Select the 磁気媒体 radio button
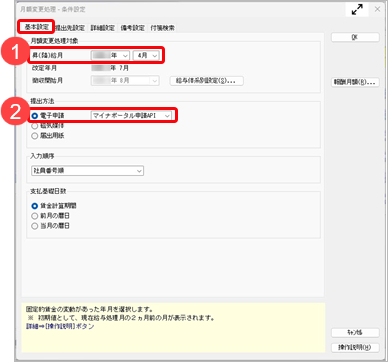Viewport: 388px width, 362px height. coord(35,126)
